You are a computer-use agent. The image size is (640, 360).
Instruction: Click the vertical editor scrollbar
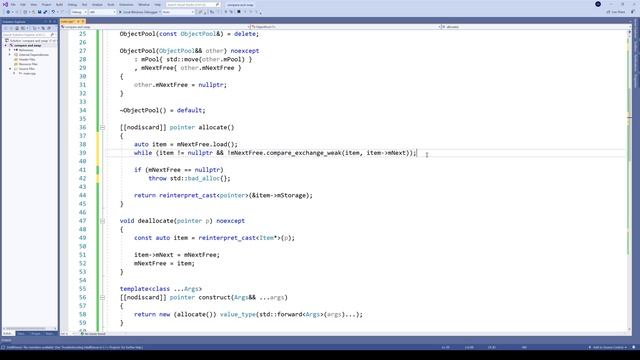[629, 180]
